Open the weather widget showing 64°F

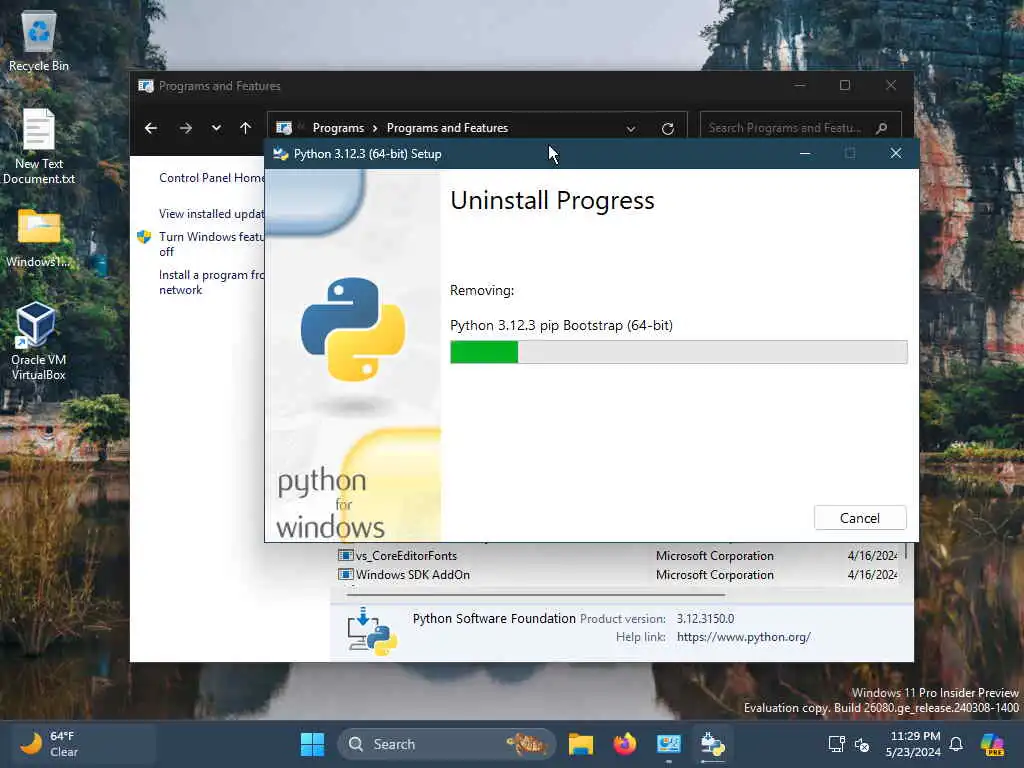click(x=84, y=744)
